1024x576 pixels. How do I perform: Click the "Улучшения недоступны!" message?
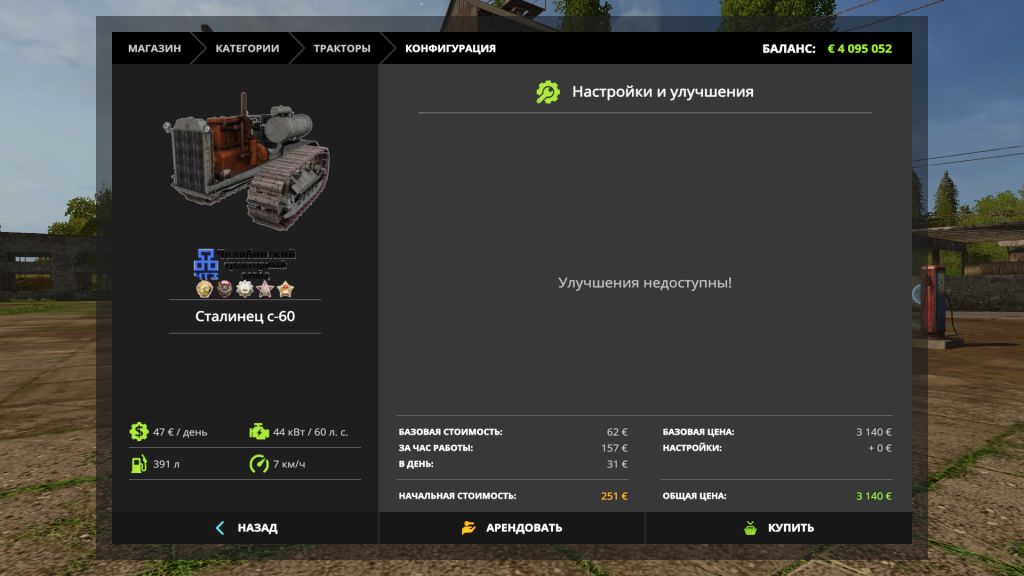click(x=644, y=283)
